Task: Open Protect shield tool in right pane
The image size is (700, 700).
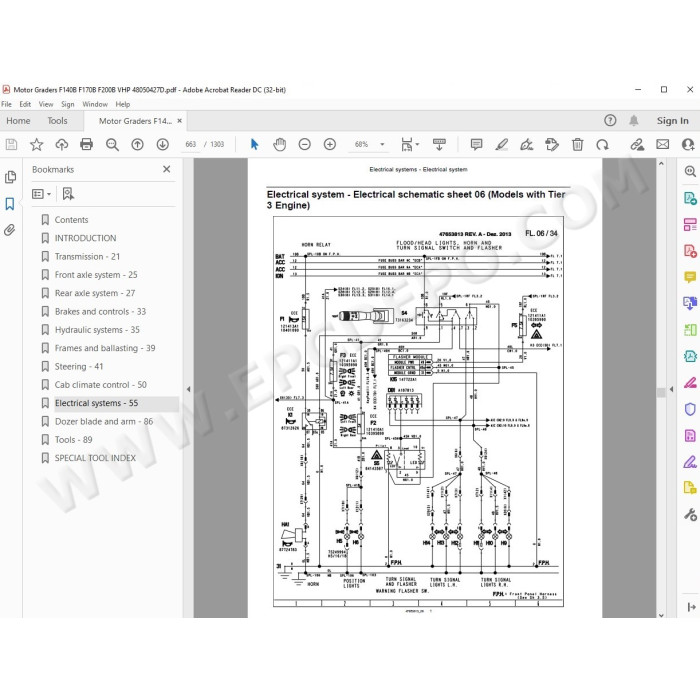Action: point(690,409)
